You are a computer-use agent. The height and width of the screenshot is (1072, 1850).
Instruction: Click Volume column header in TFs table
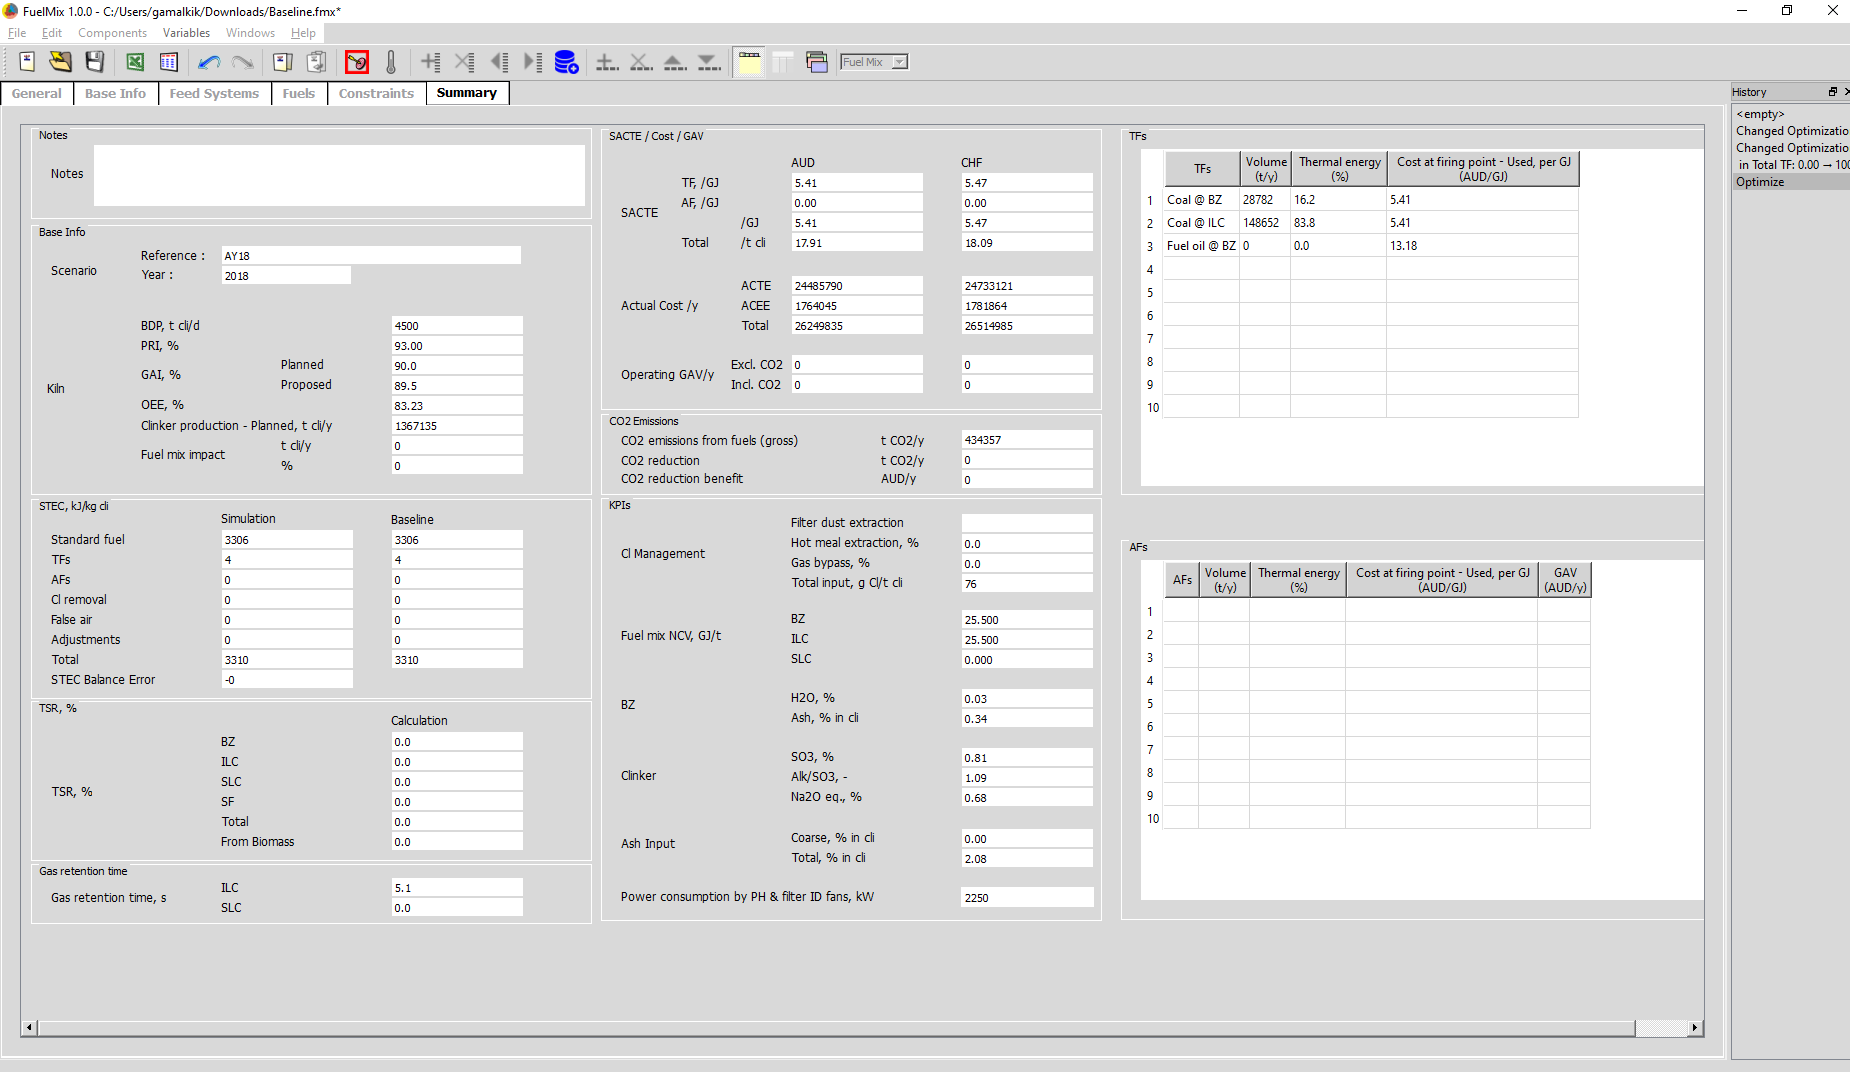coord(1266,169)
